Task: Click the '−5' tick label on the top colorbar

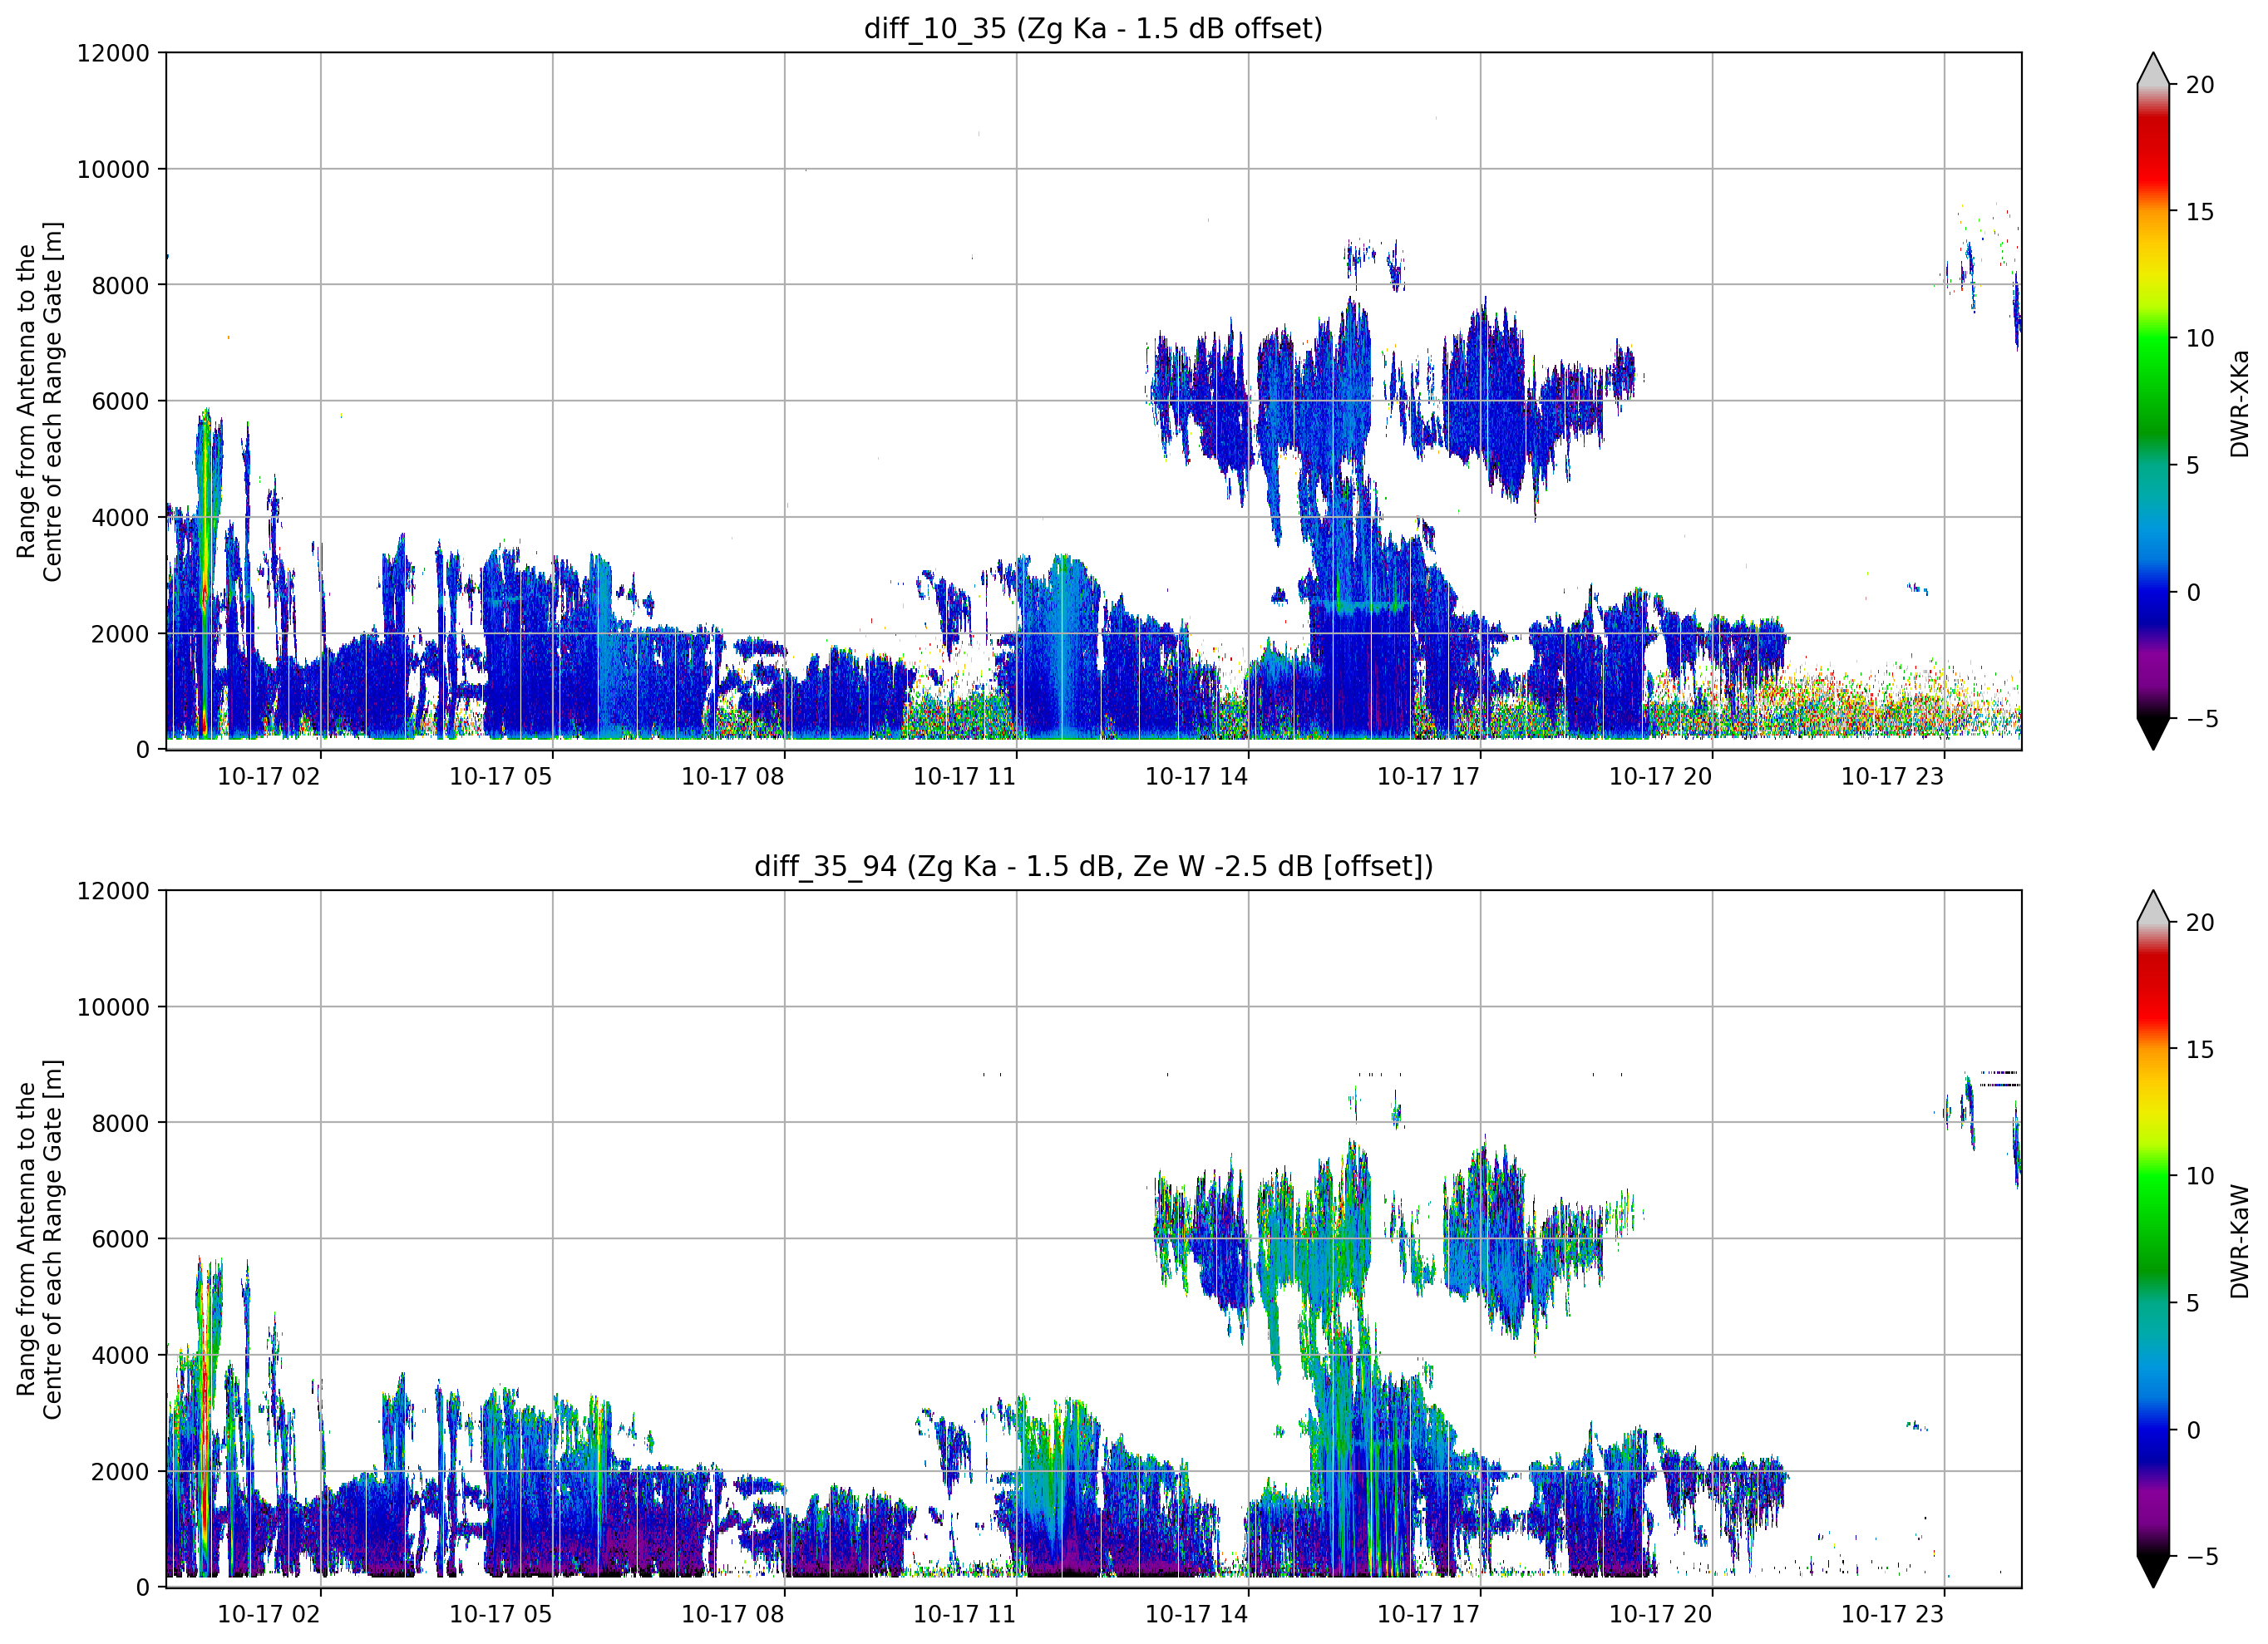Action: click(2201, 718)
